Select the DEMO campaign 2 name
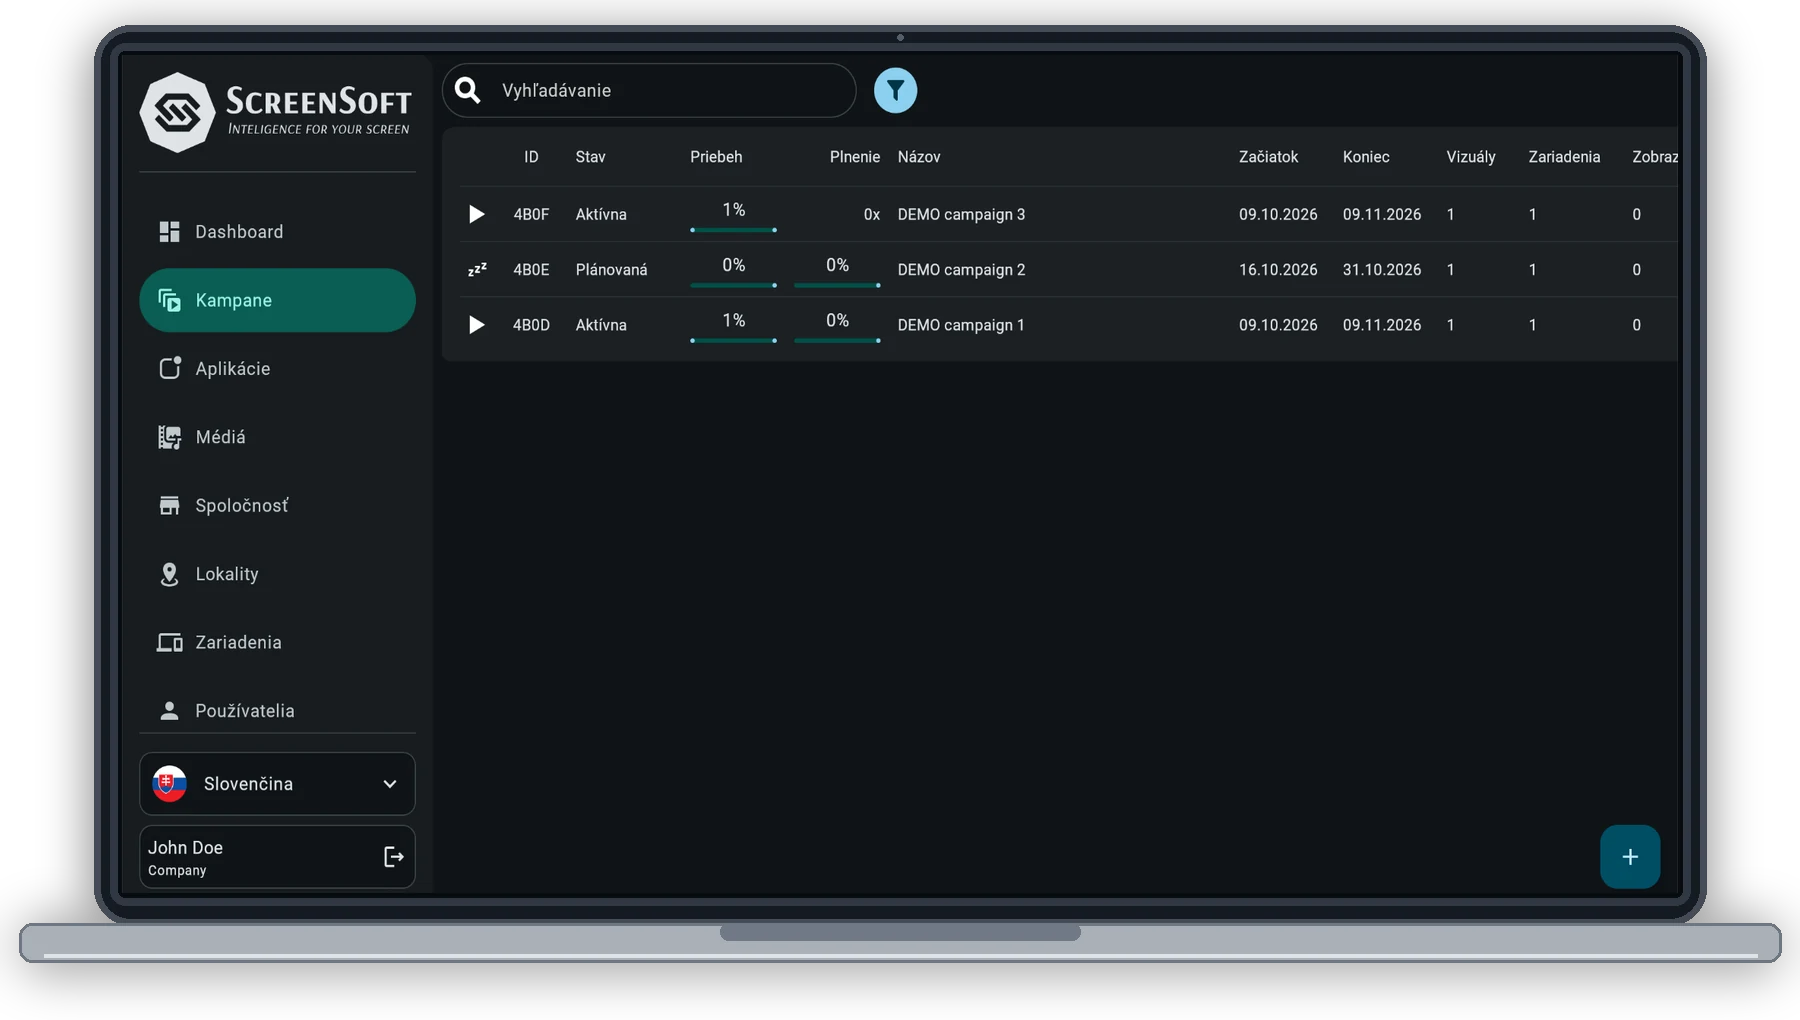Viewport: 1800px width, 1020px height. [961, 270]
